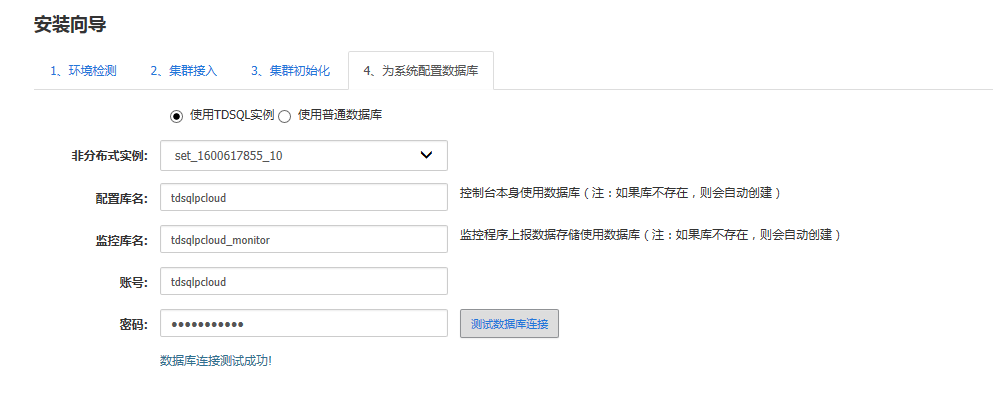Focus the 密码 password field
This screenshot has width=993, height=416.
pyautogui.click(x=303, y=324)
